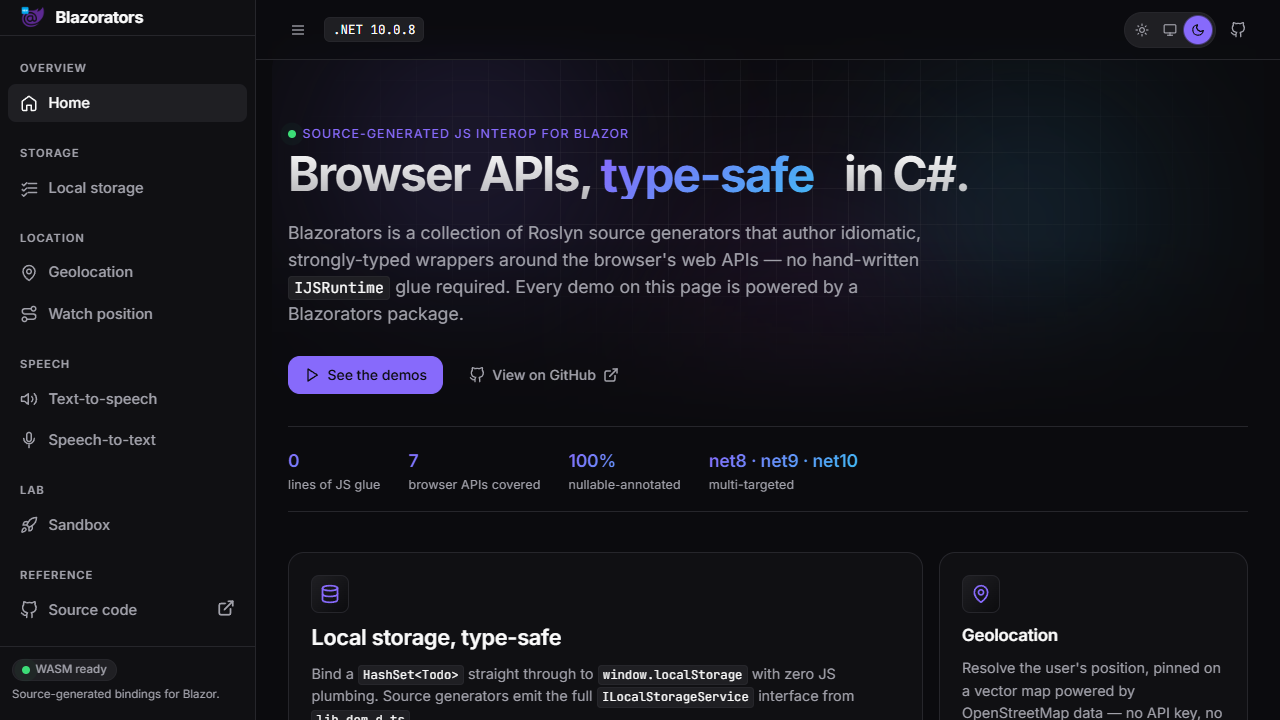Click Text-to-speech speaker icon
This screenshot has width=1280, height=720.
point(29,399)
